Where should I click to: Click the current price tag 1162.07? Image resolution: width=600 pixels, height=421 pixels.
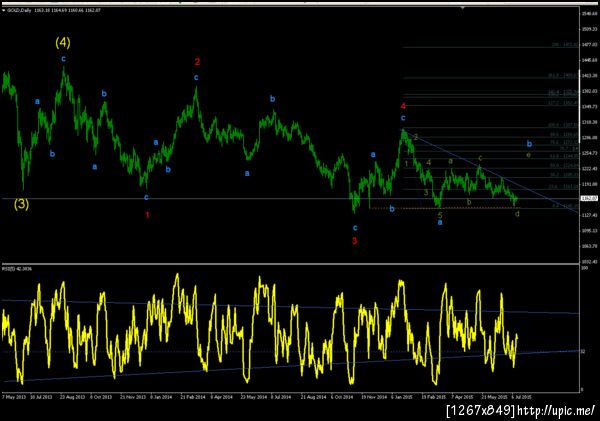pos(589,198)
